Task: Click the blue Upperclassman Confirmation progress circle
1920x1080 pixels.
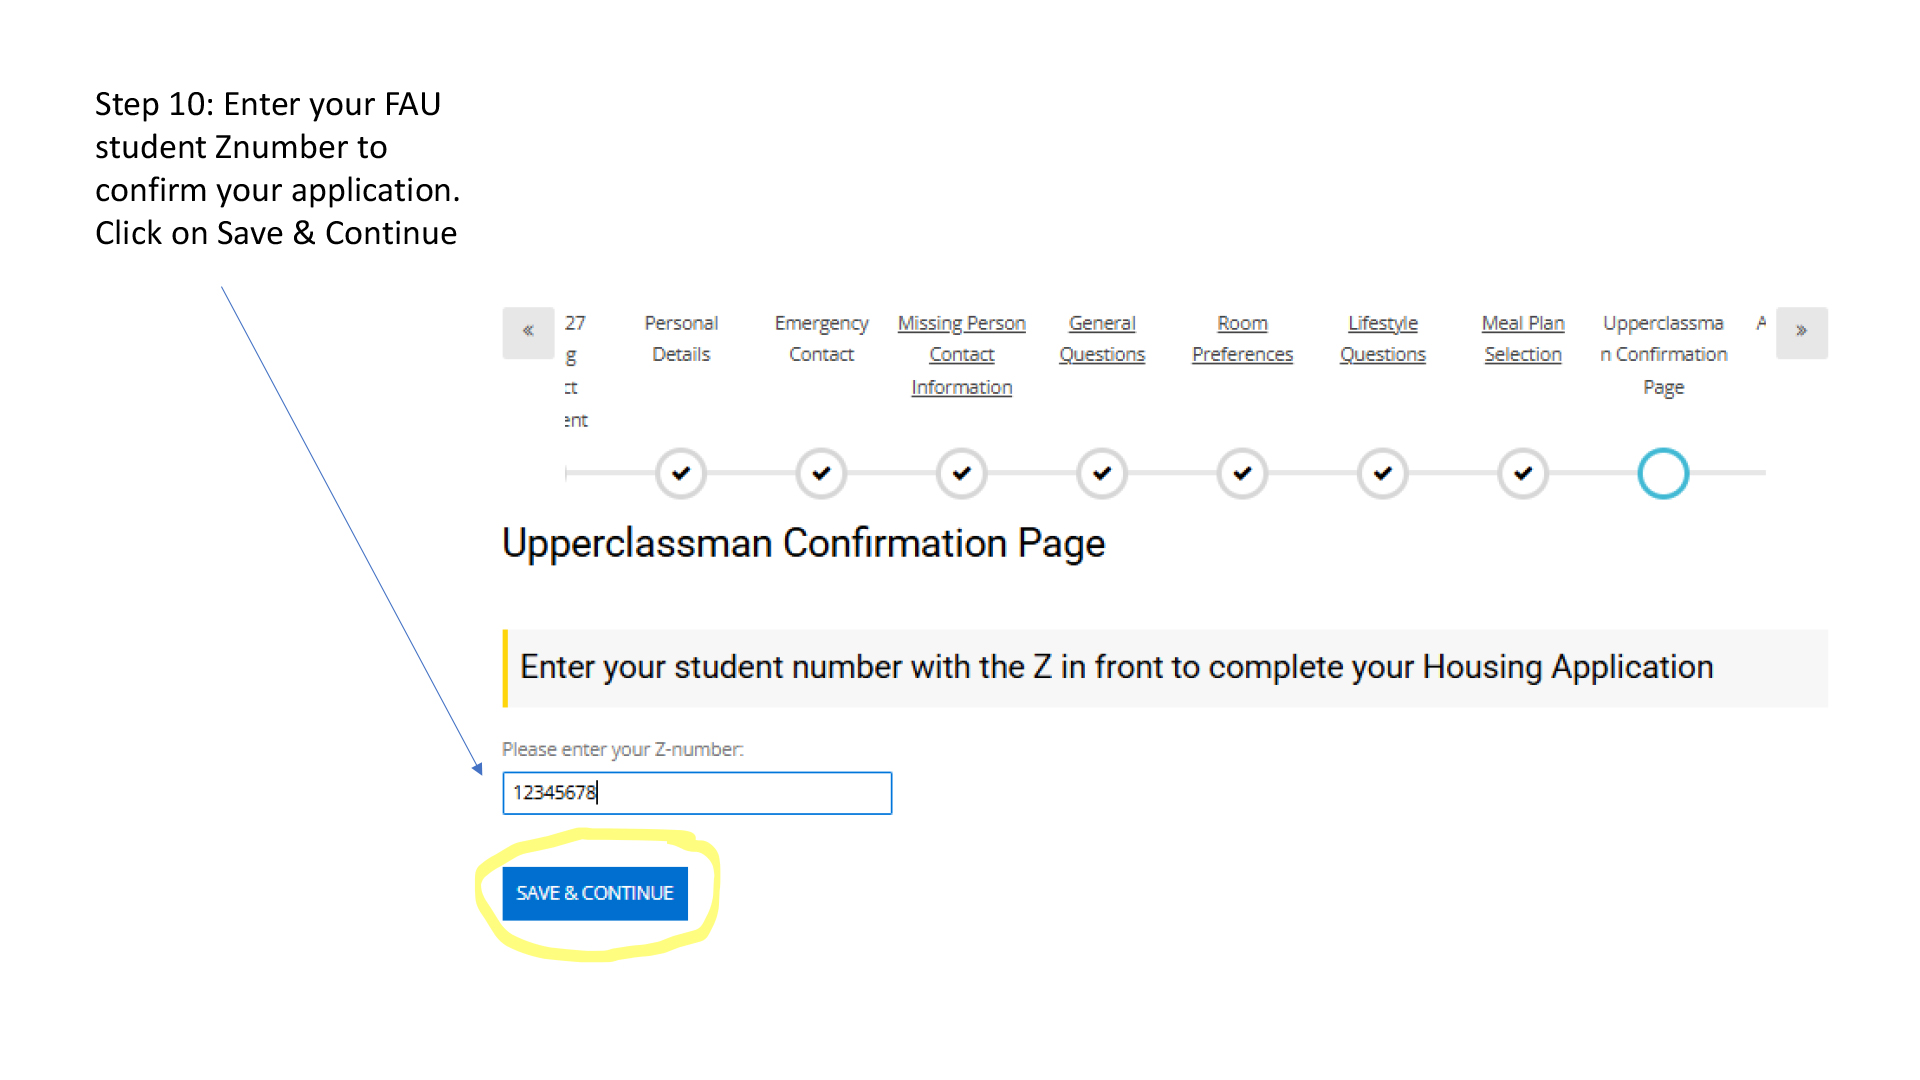Action: tap(1663, 473)
